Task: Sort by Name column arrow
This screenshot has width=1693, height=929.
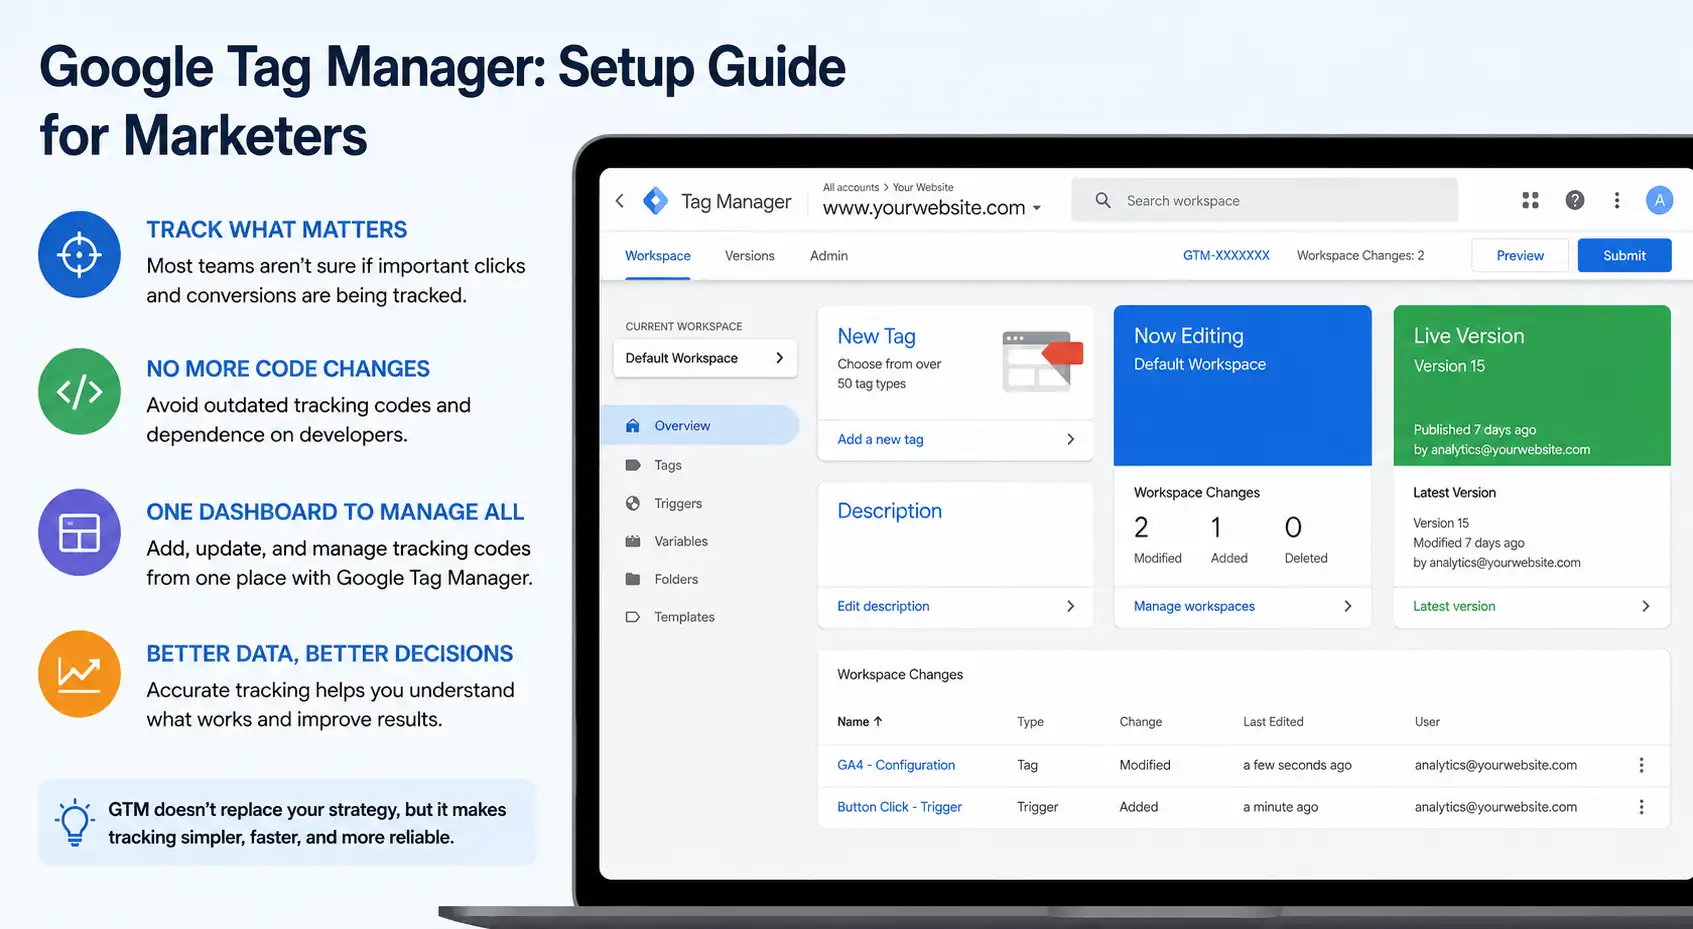Action: (x=878, y=721)
